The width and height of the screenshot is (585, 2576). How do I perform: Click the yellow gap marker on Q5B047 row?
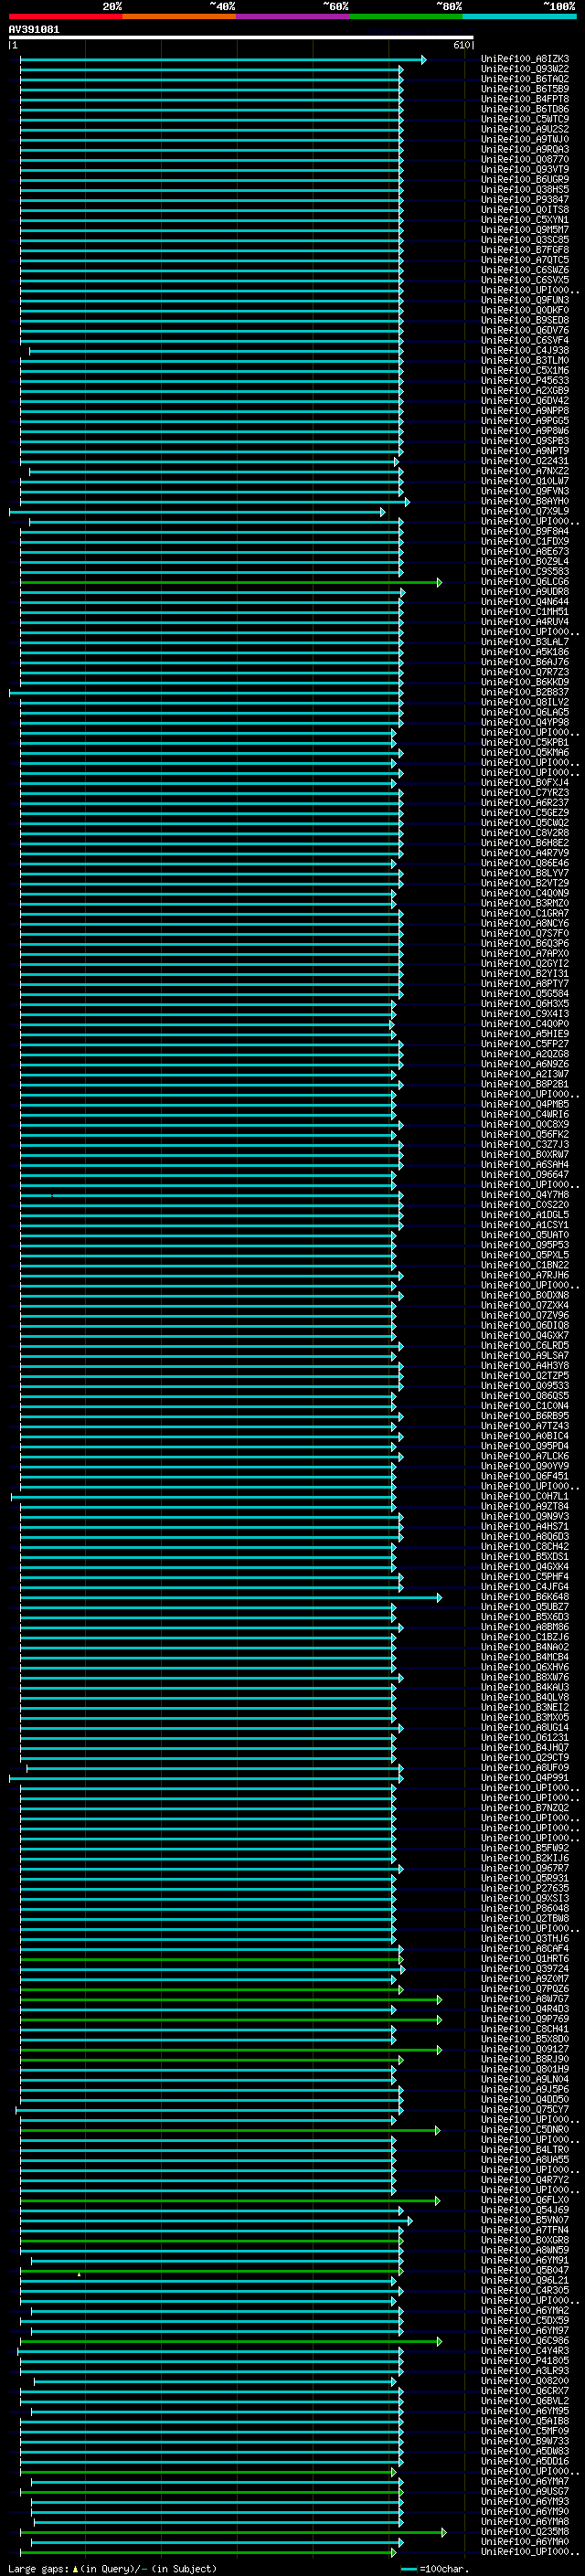click(79, 2274)
